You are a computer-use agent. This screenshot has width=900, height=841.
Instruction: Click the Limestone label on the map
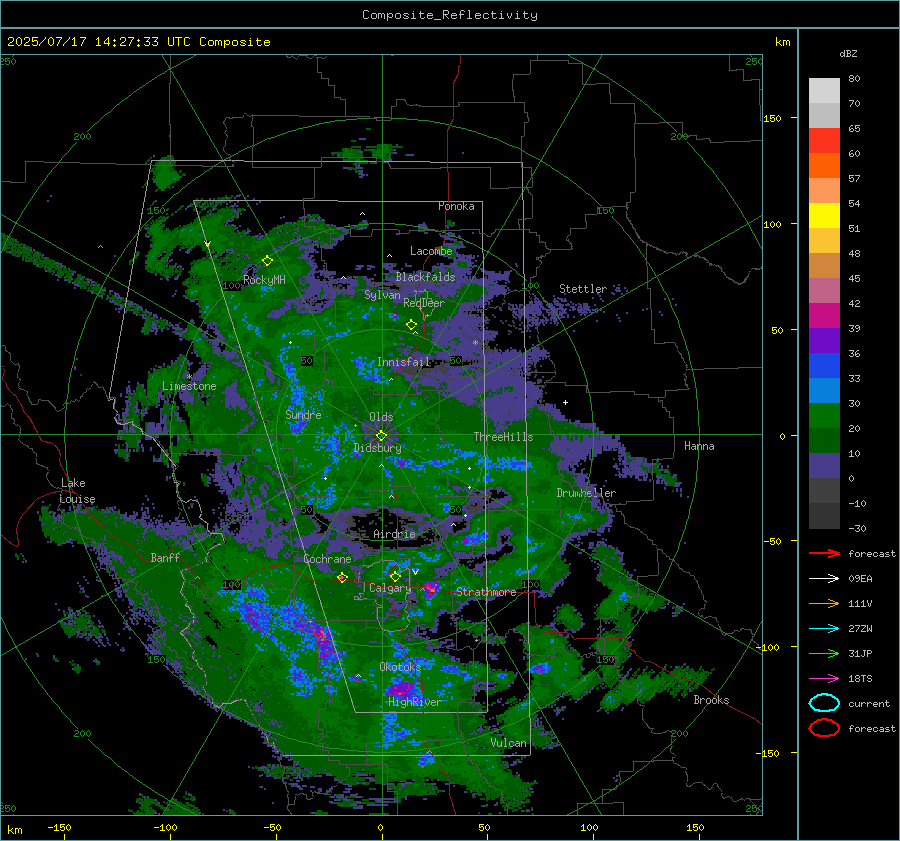coord(189,386)
